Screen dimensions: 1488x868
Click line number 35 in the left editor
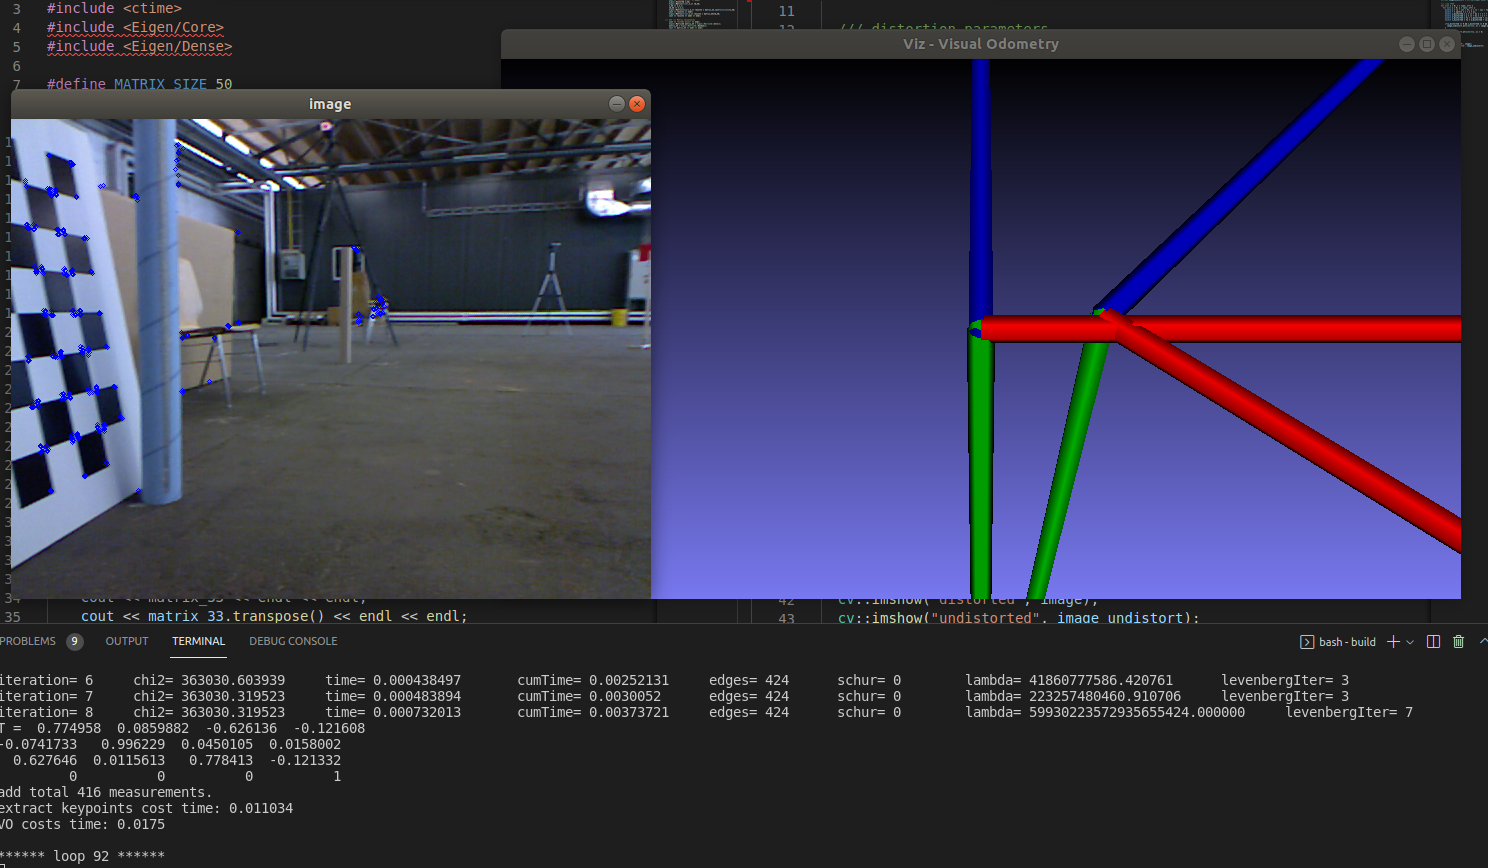[x=12, y=616]
